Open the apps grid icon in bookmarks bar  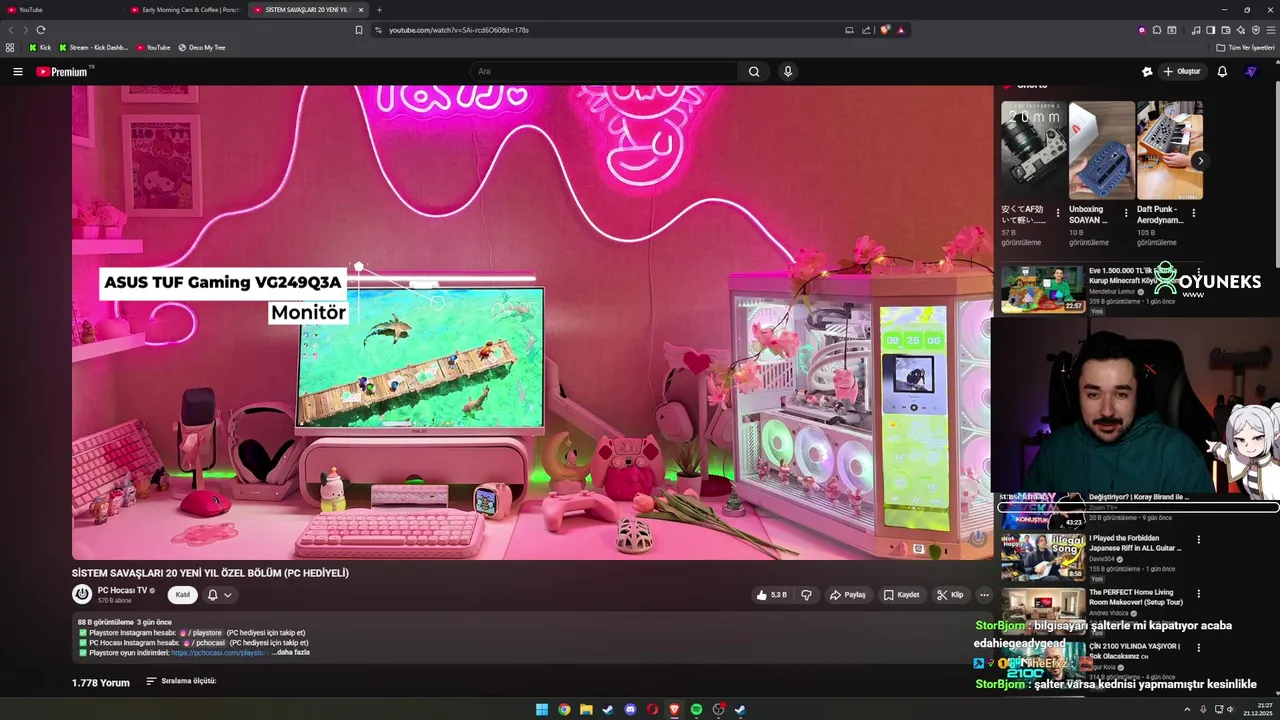click(10, 47)
